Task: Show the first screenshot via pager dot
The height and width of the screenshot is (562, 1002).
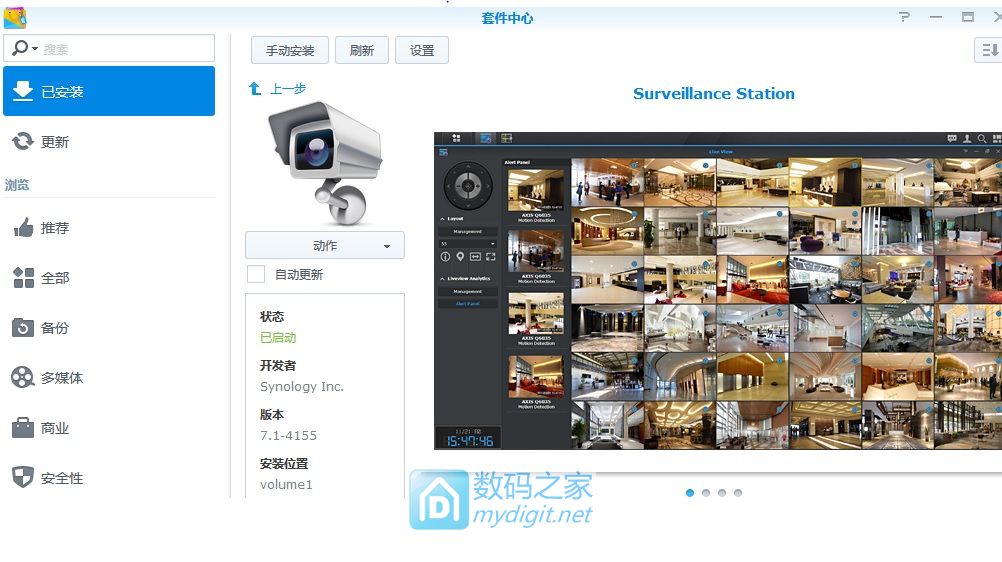Action: click(690, 493)
